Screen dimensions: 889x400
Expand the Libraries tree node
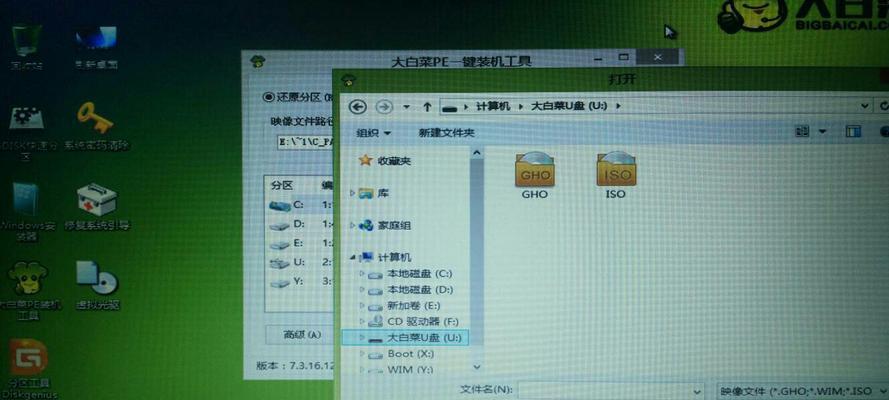352,192
